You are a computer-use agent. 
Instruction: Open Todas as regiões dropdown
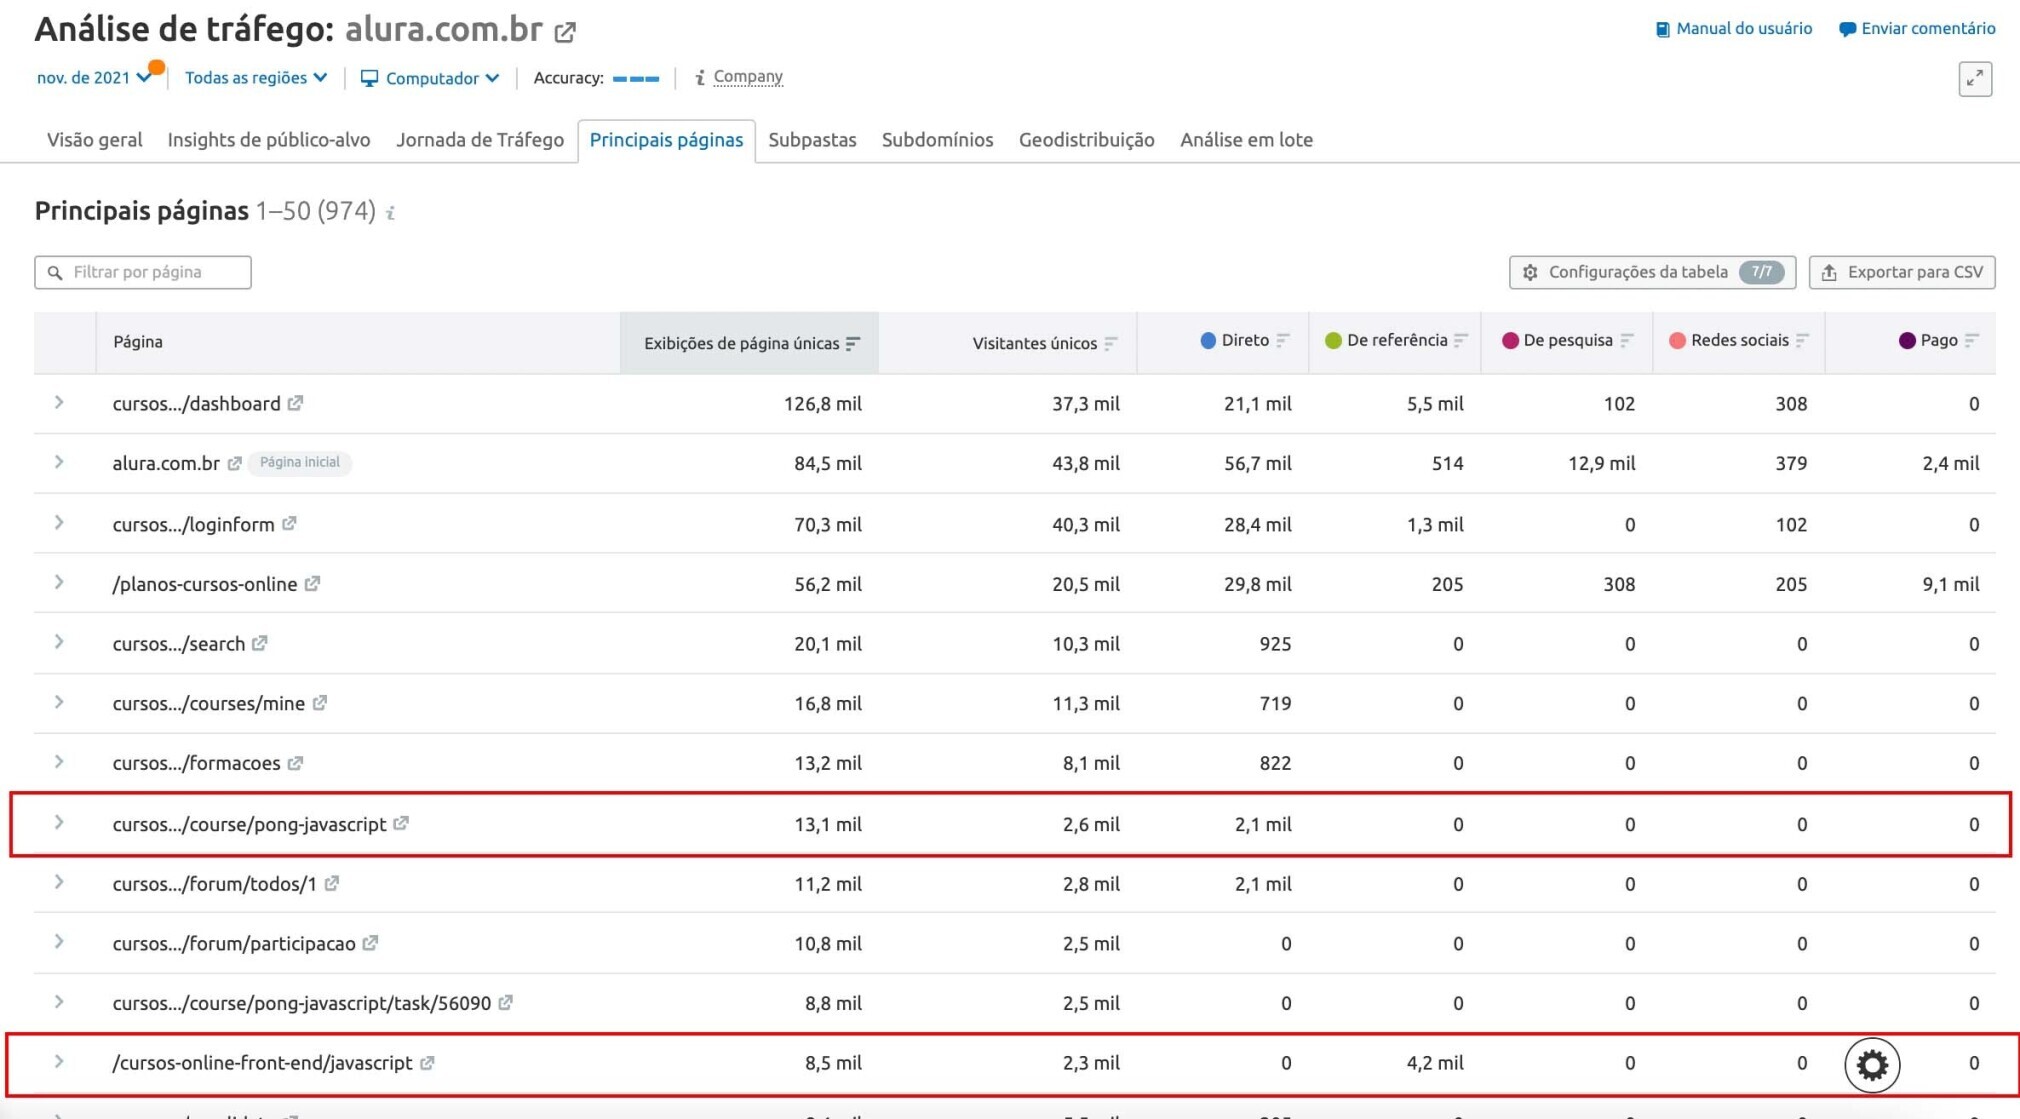point(256,77)
